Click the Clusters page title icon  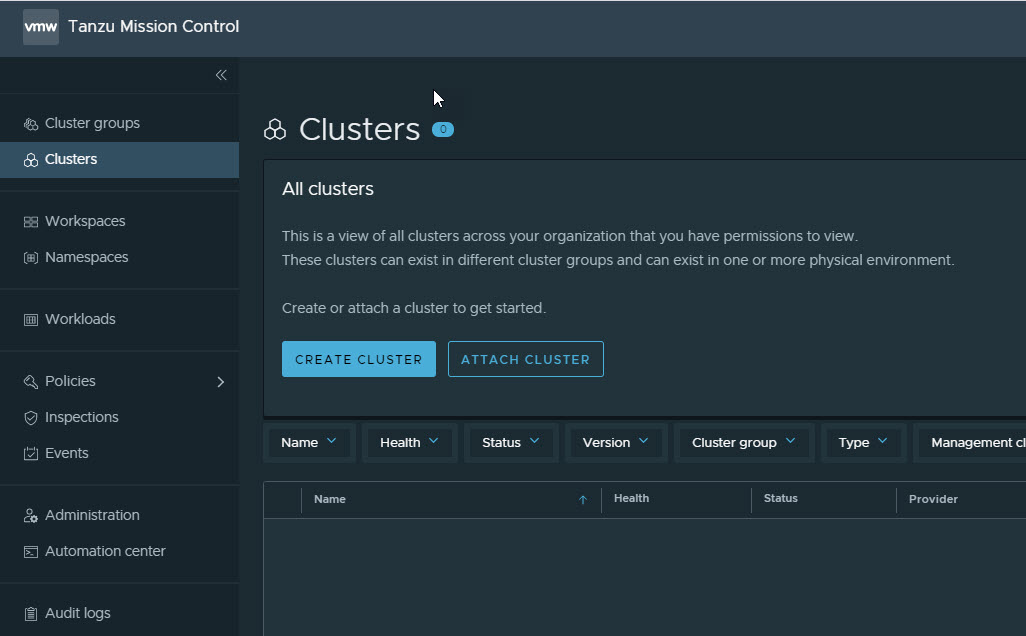(275, 130)
